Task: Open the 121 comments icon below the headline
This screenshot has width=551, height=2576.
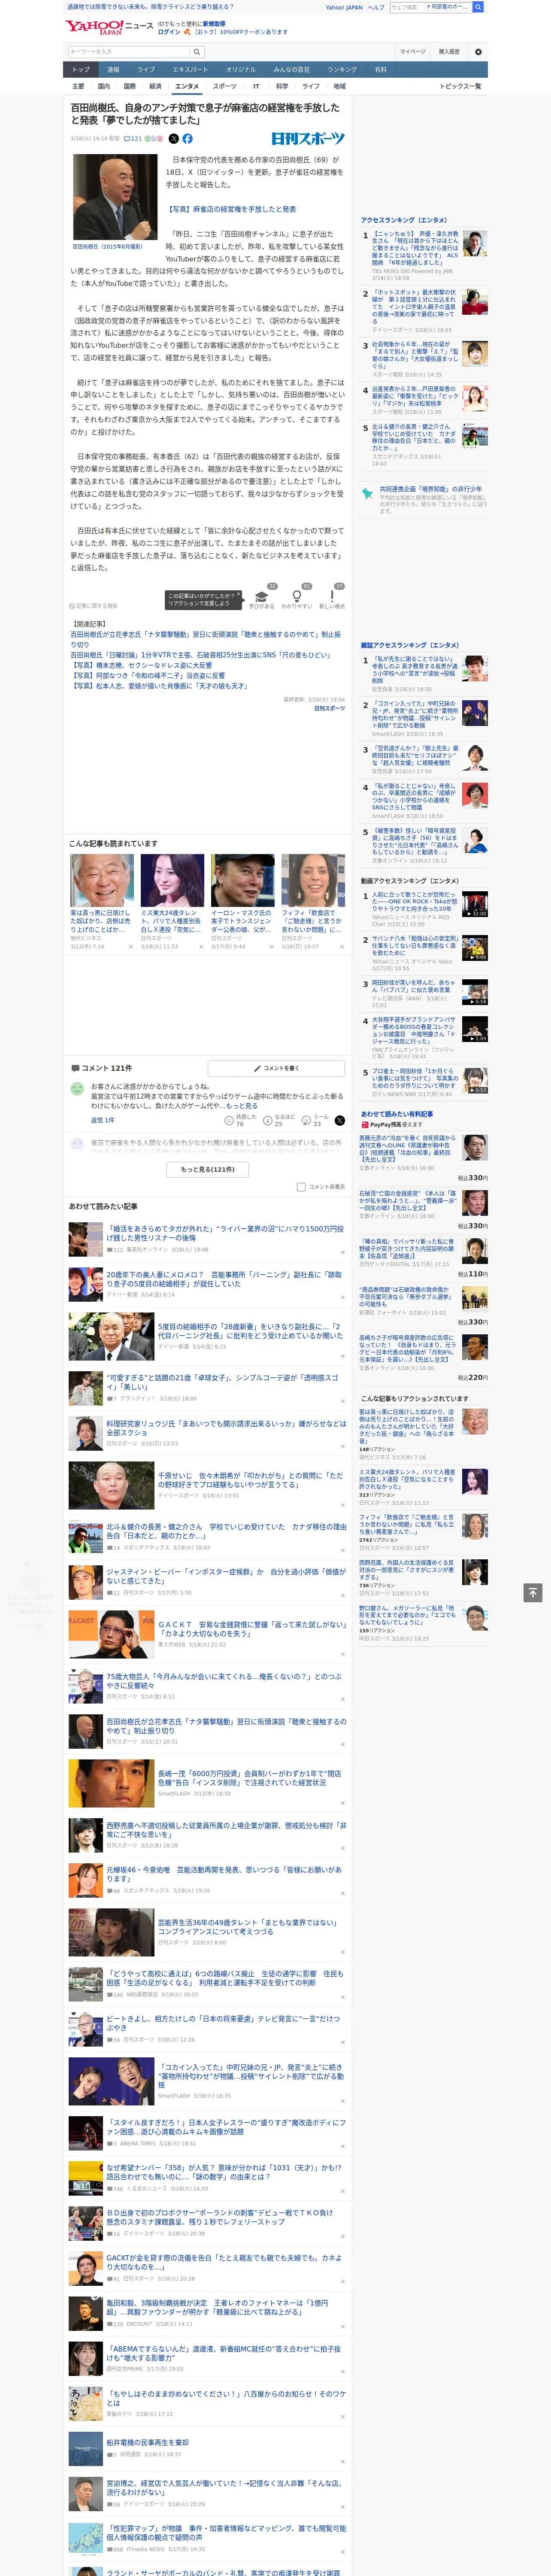Action: coord(132,139)
